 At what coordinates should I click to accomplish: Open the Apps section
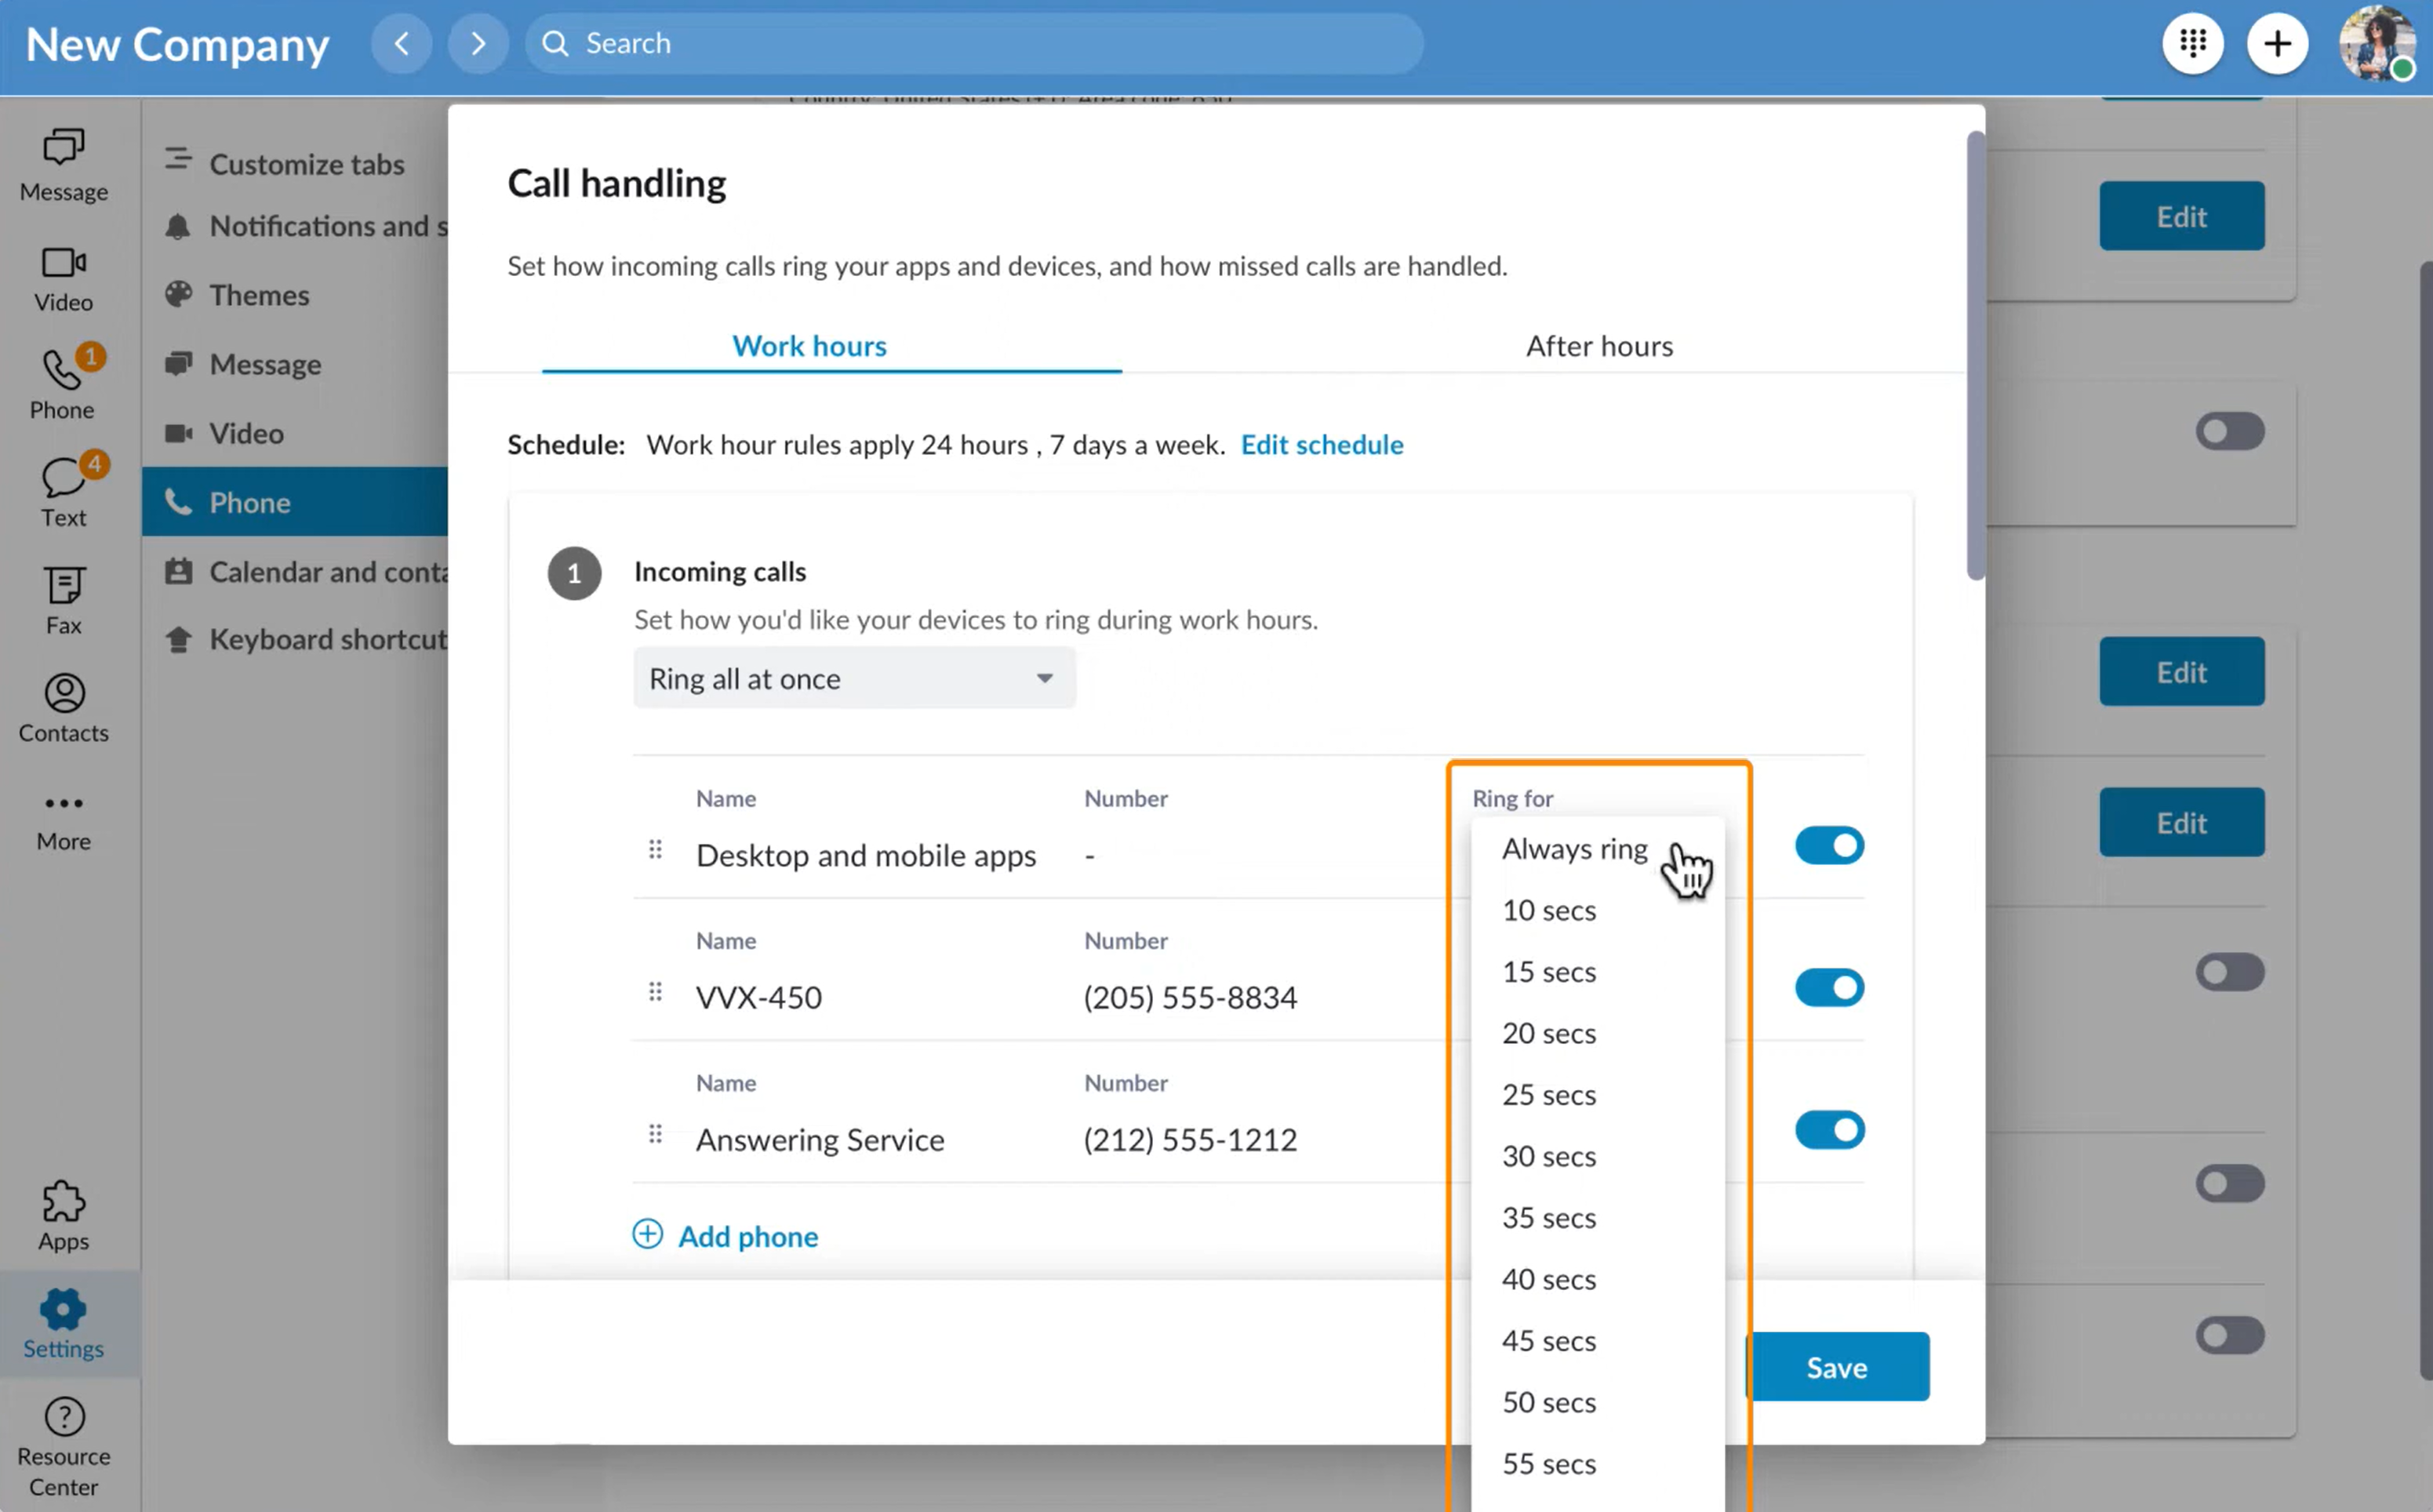(x=63, y=1216)
